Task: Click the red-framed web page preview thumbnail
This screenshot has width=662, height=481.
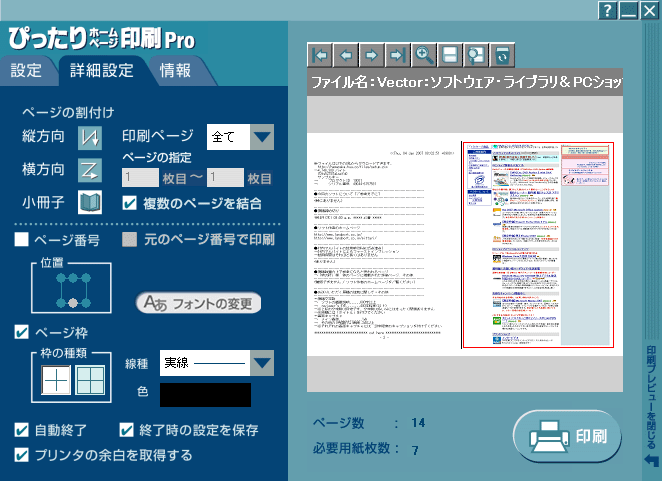Action: tap(538, 245)
